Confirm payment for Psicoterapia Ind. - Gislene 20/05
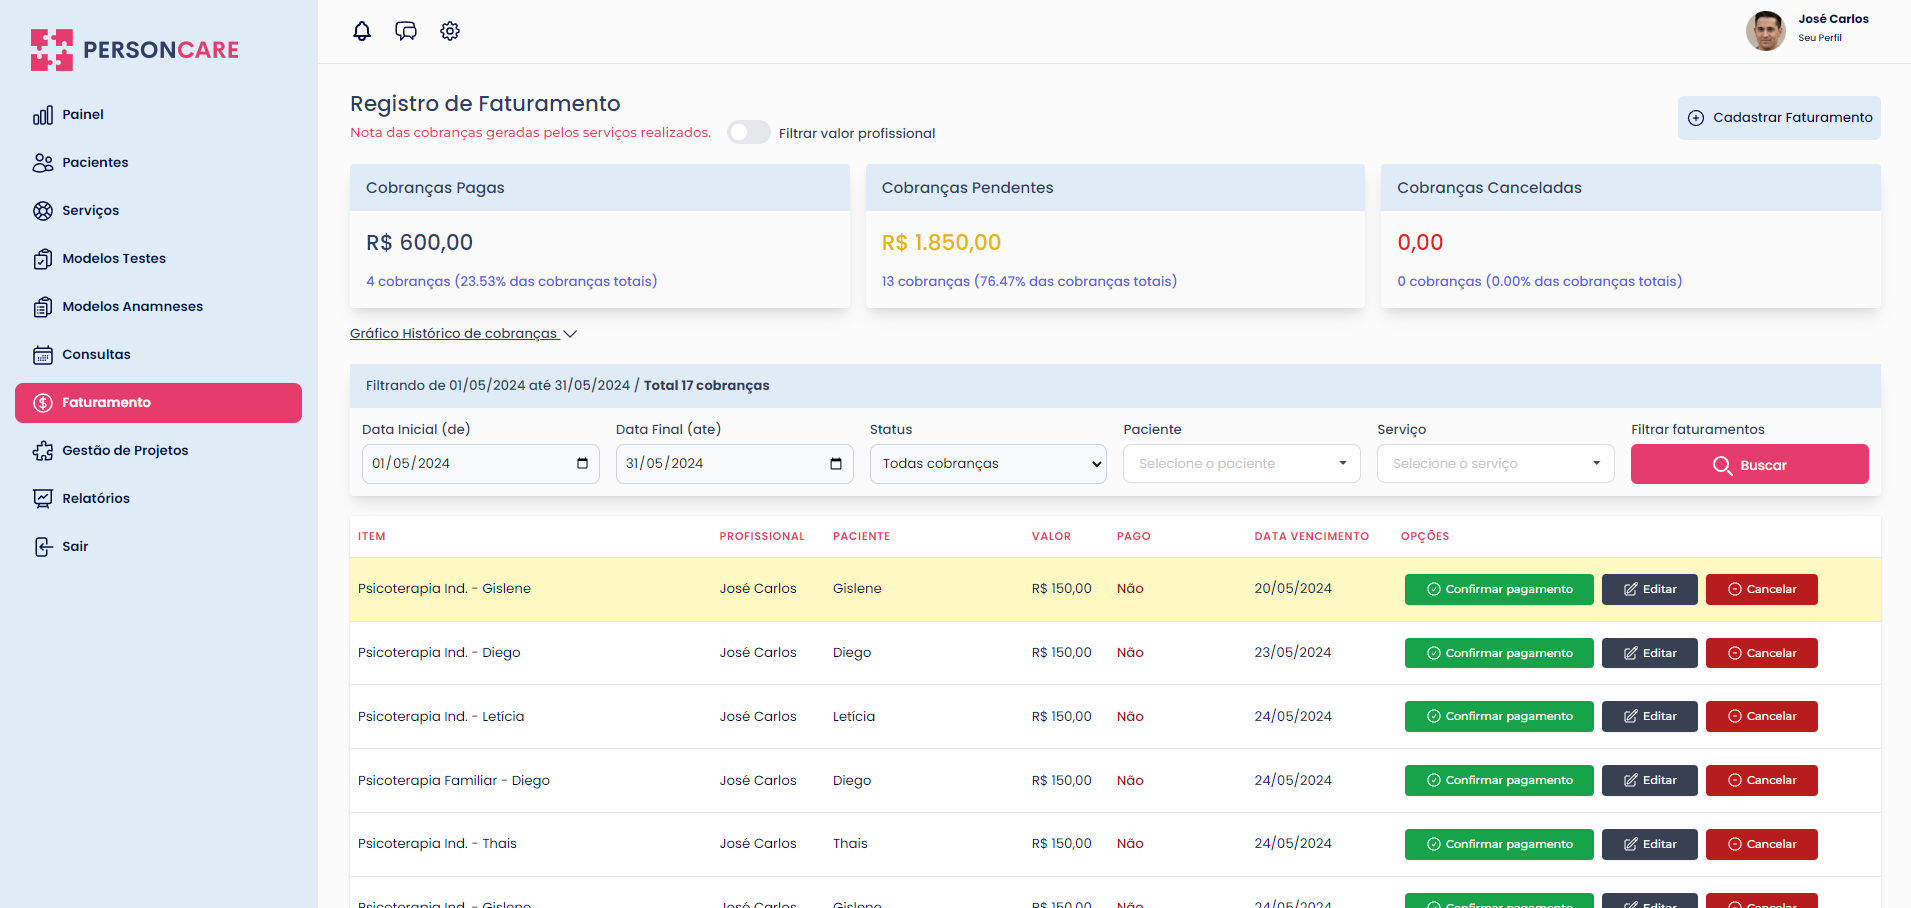Image resolution: width=1911 pixels, height=908 pixels. pos(1499,590)
